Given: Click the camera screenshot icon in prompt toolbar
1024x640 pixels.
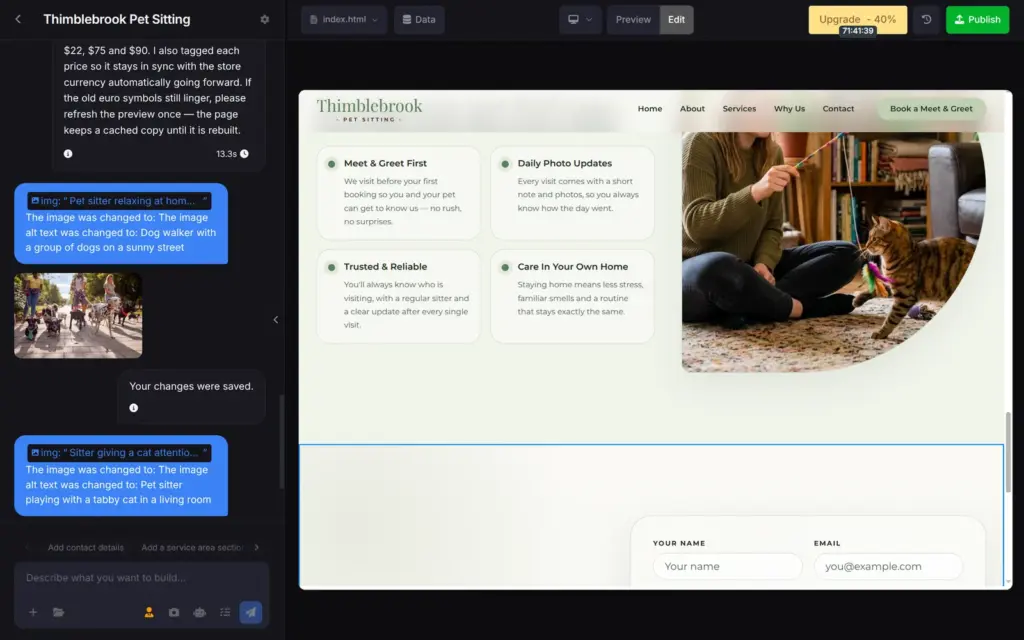Looking at the screenshot, I should (x=174, y=613).
